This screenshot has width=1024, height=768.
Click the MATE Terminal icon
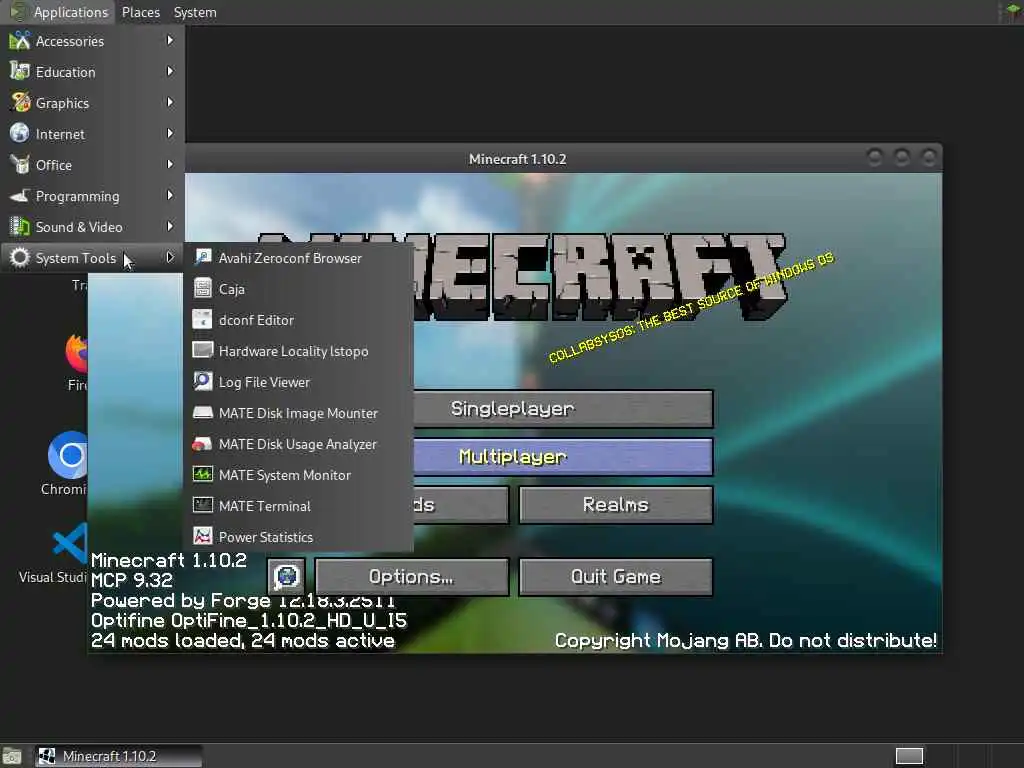(202, 505)
